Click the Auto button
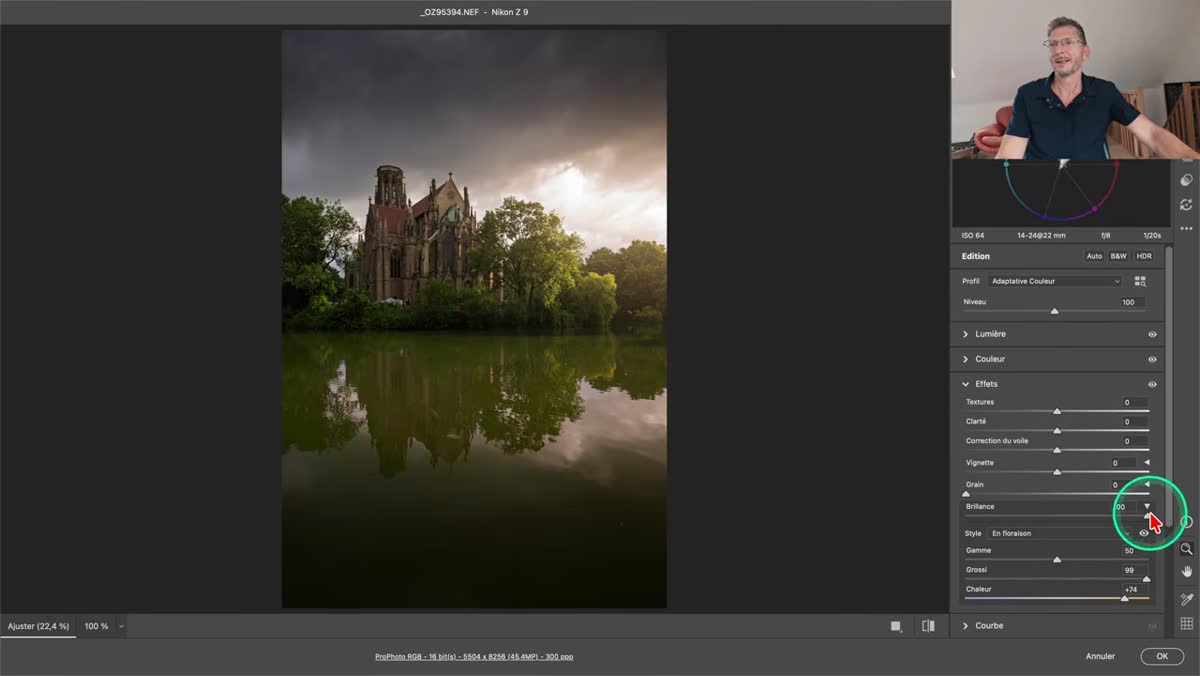Viewport: 1200px width, 676px height. [1094, 256]
